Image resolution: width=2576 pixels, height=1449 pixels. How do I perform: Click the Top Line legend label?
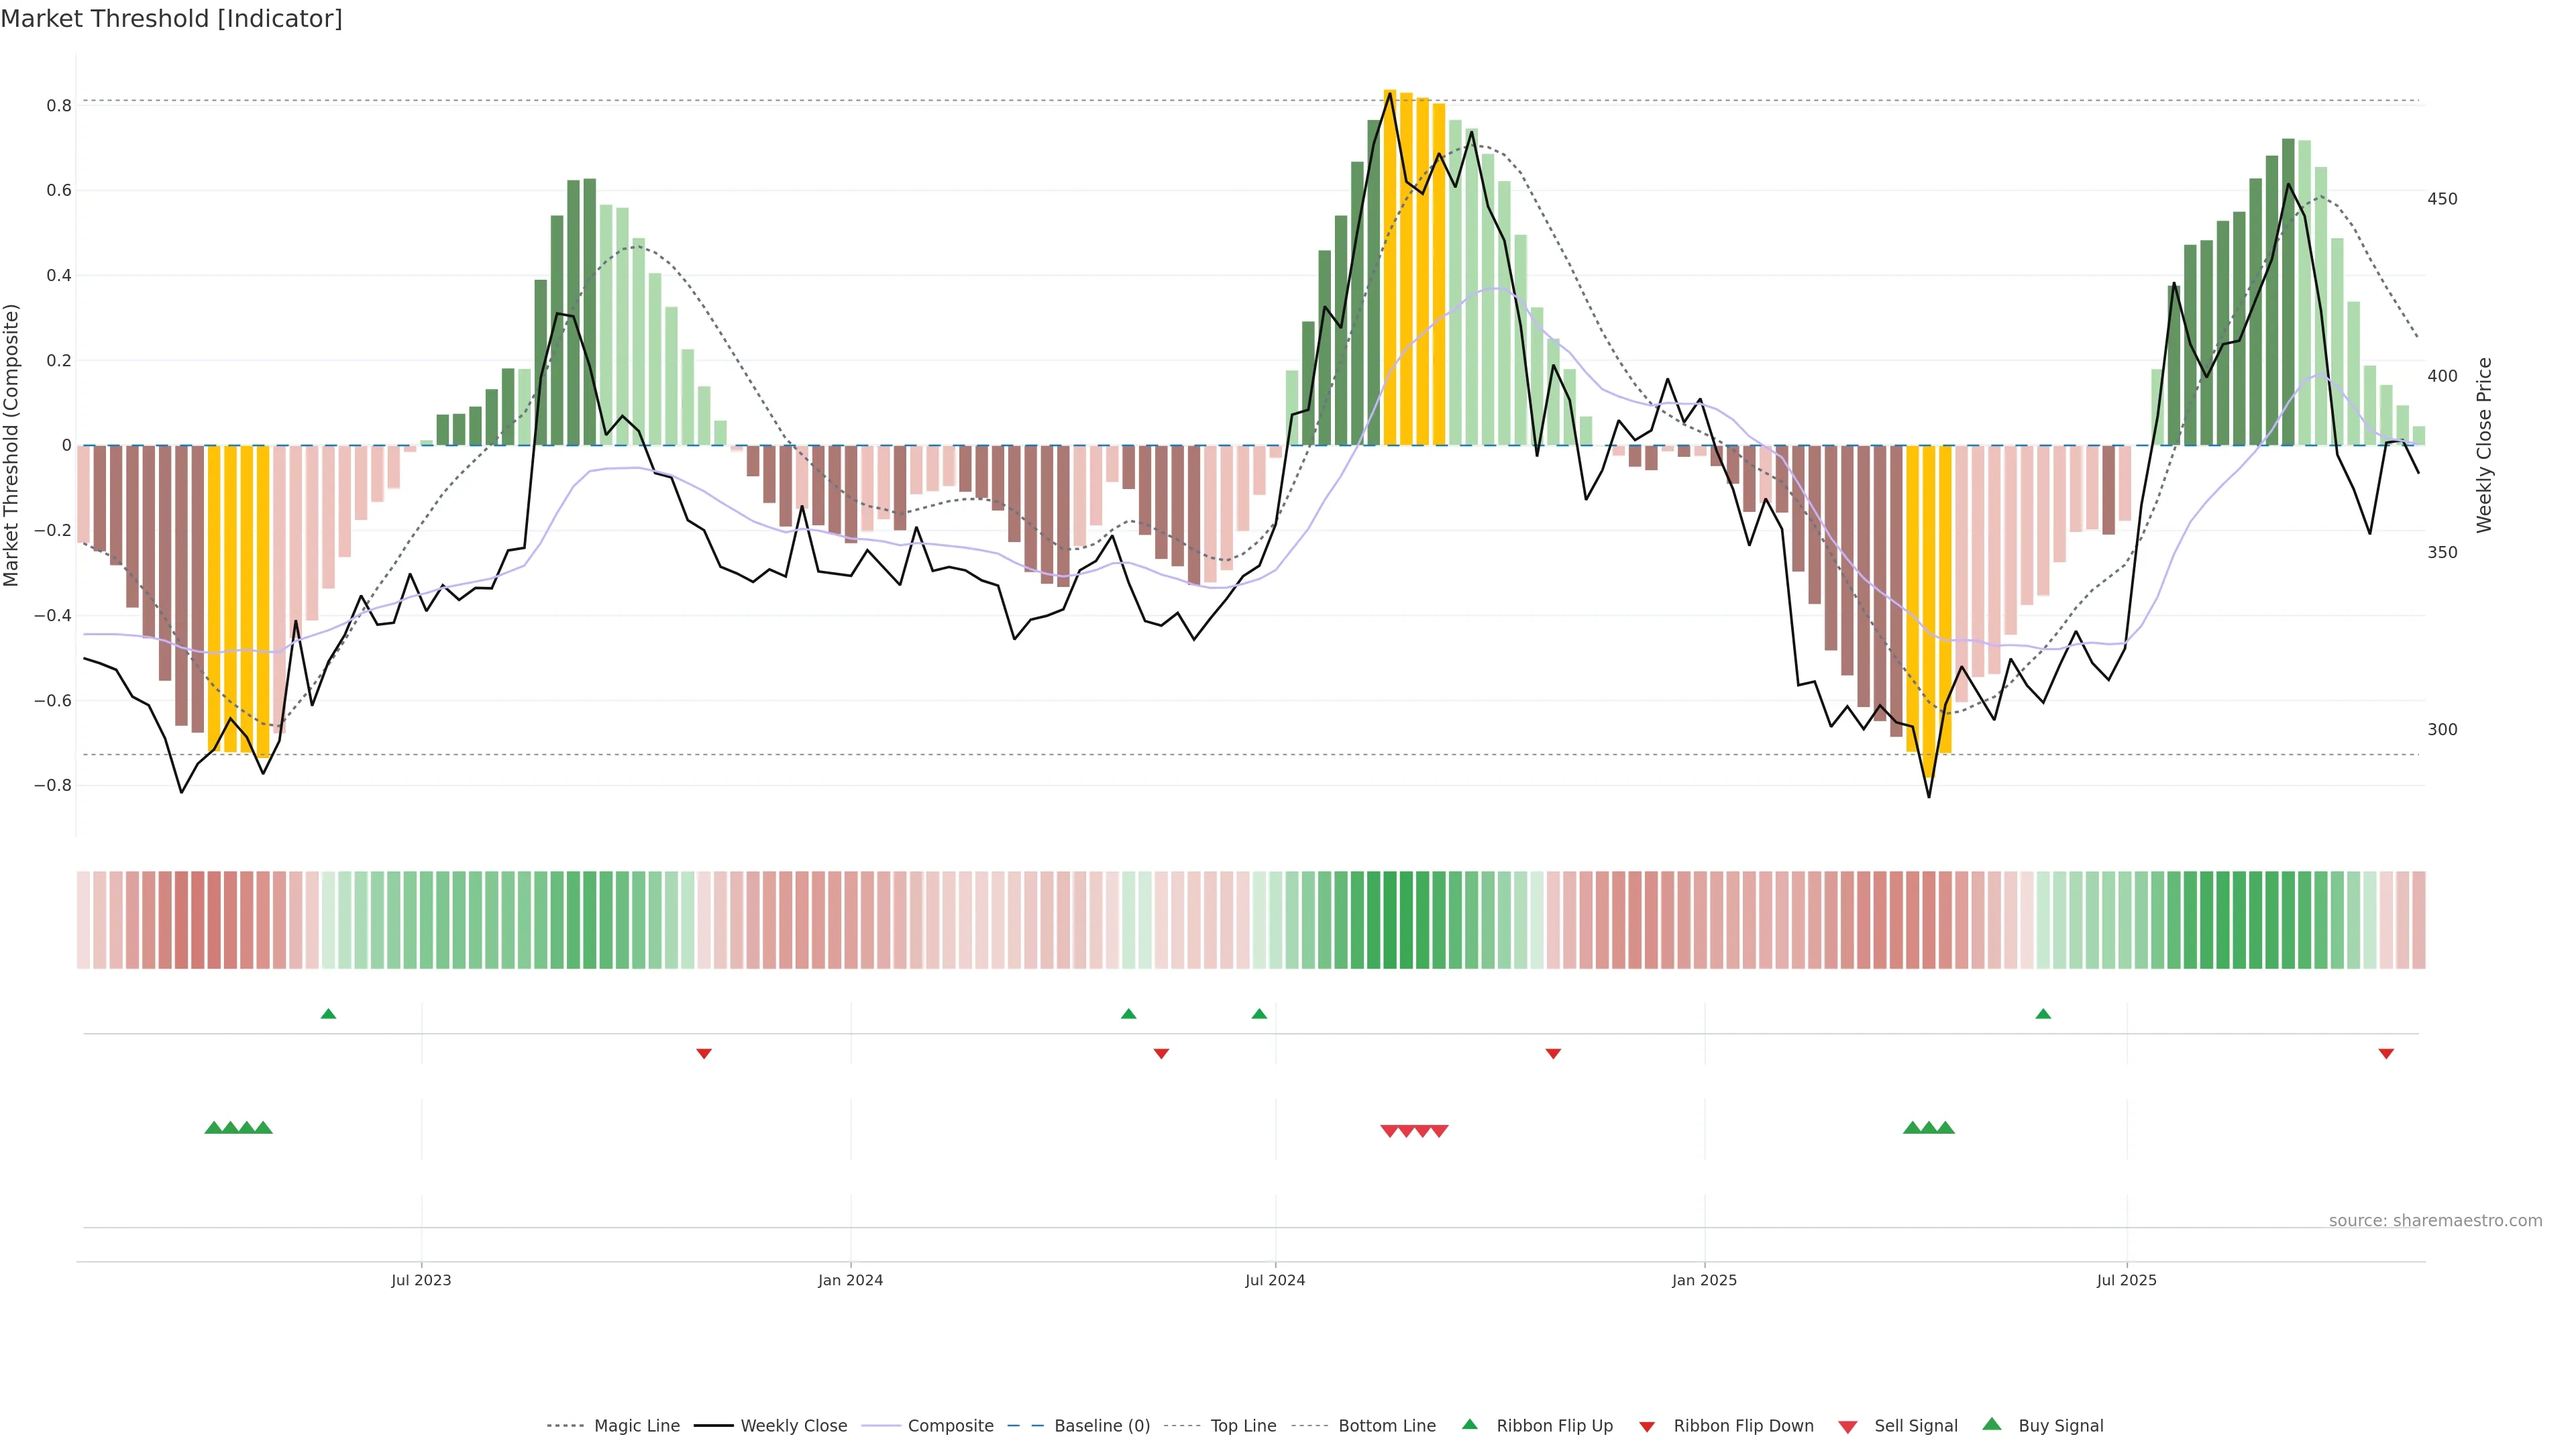(1243, 1425)
